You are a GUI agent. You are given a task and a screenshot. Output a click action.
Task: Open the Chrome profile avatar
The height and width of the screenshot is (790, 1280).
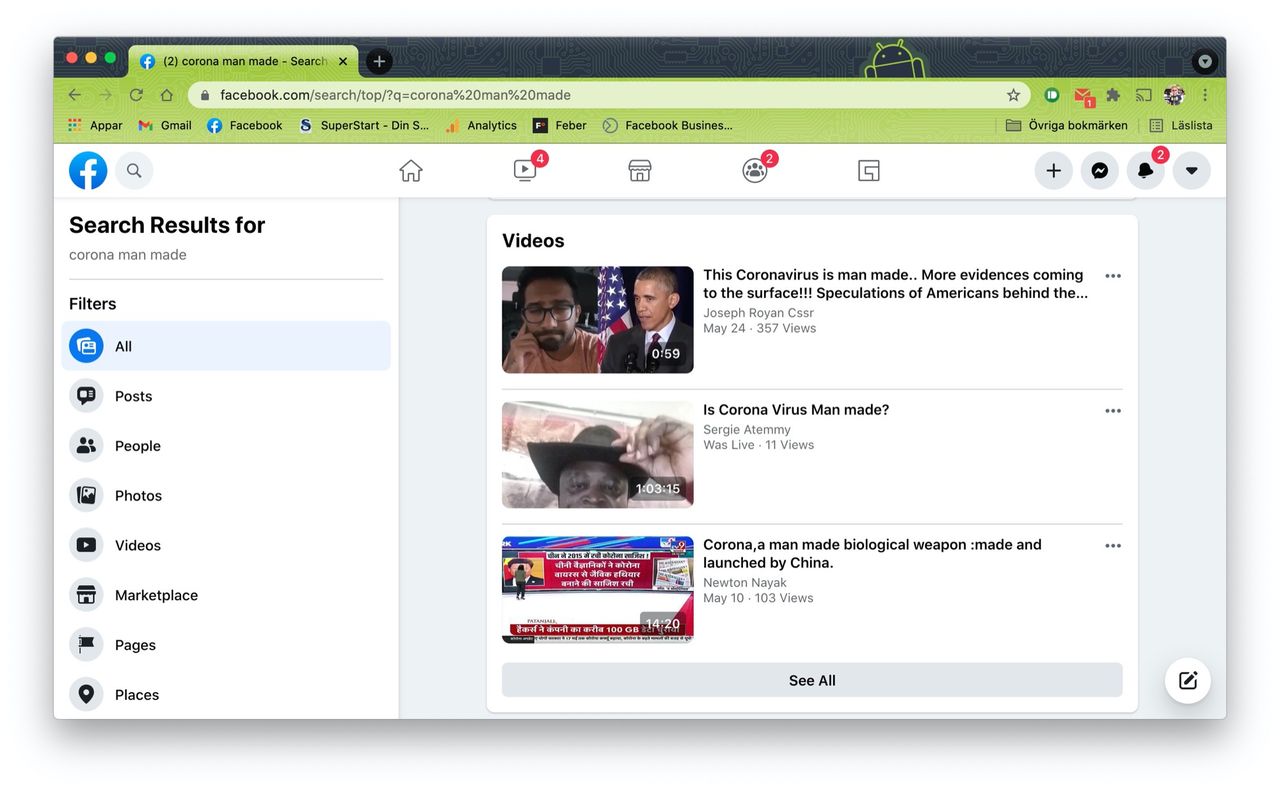click(1174, 95)
